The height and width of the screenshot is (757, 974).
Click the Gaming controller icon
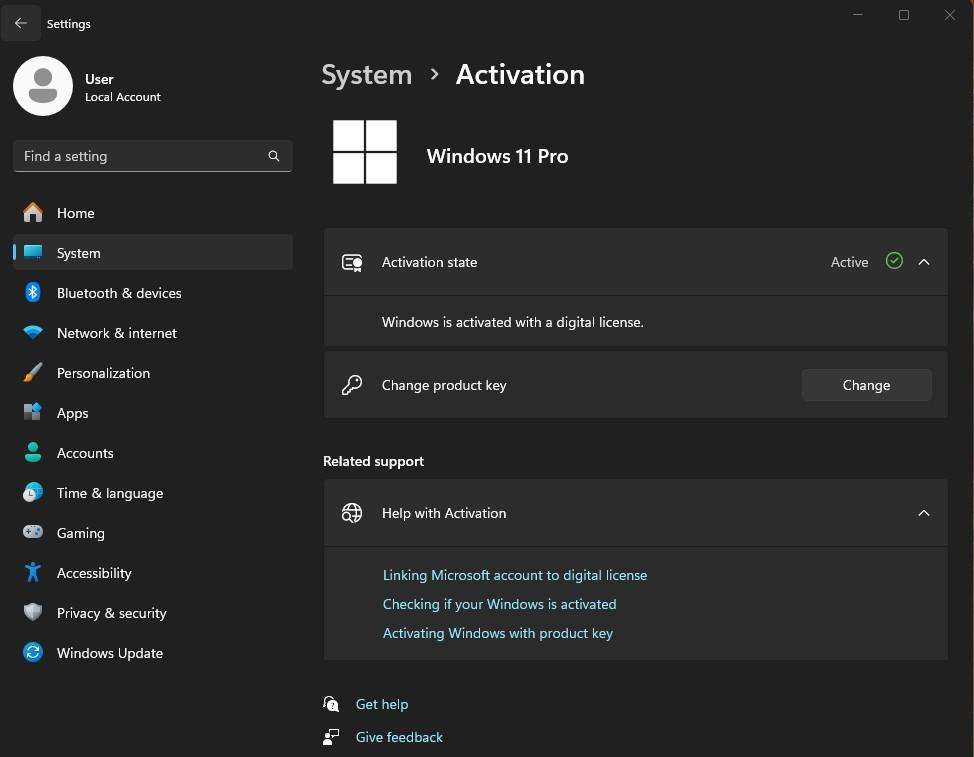pyautogui.click(x=33, y=533)
